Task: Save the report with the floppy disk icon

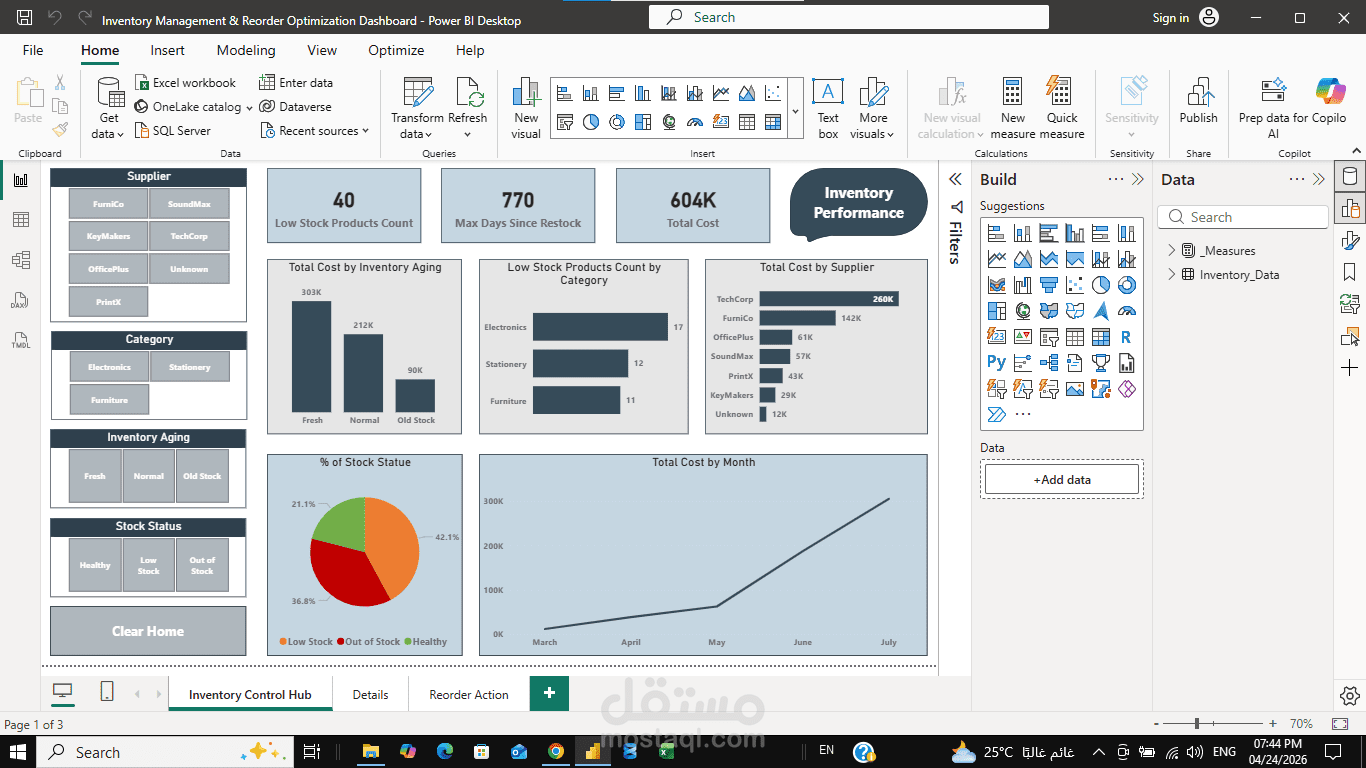Action: (25, 18)
